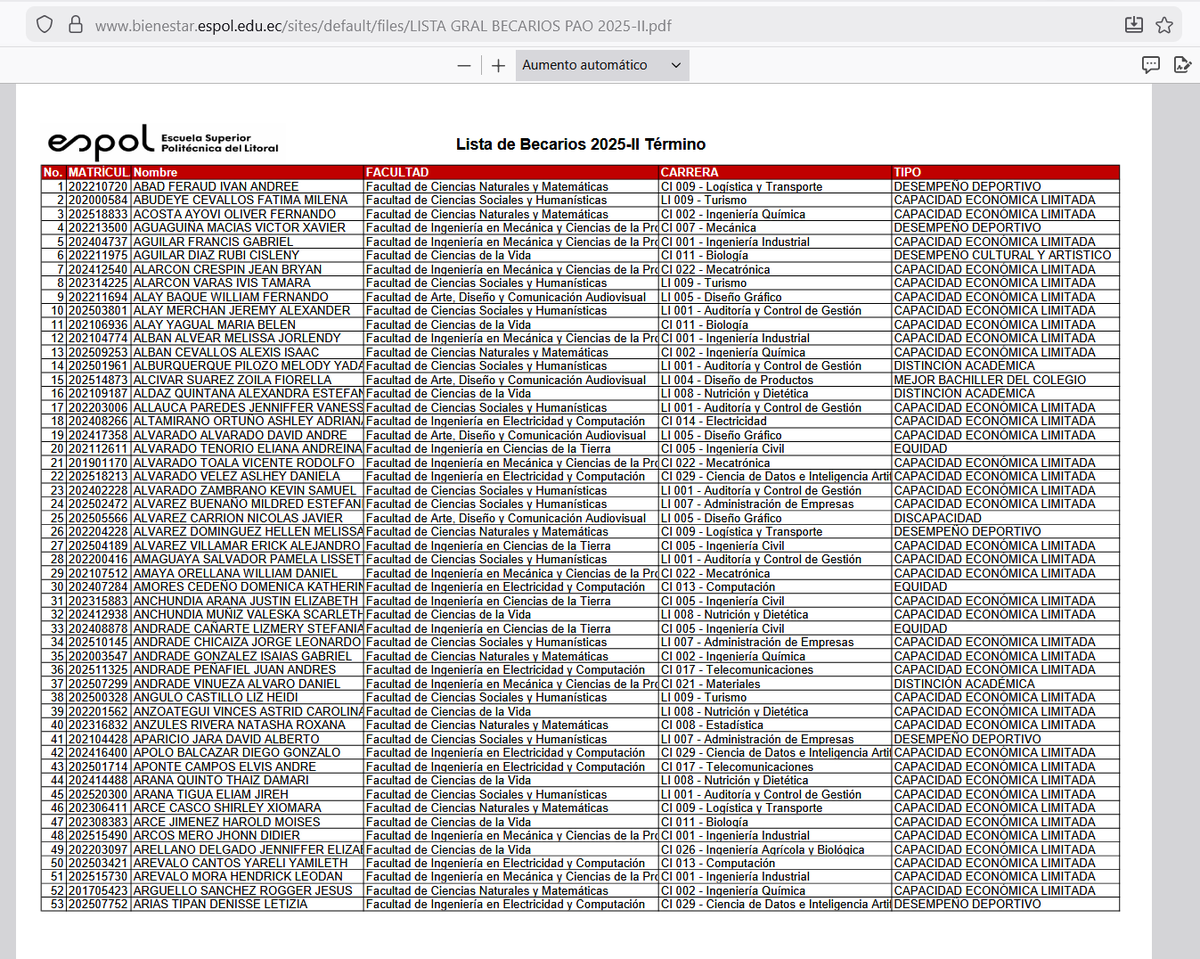Click the tracking protection shield icon
This screenshot has height=959, width=1200.
click(44, 25)
